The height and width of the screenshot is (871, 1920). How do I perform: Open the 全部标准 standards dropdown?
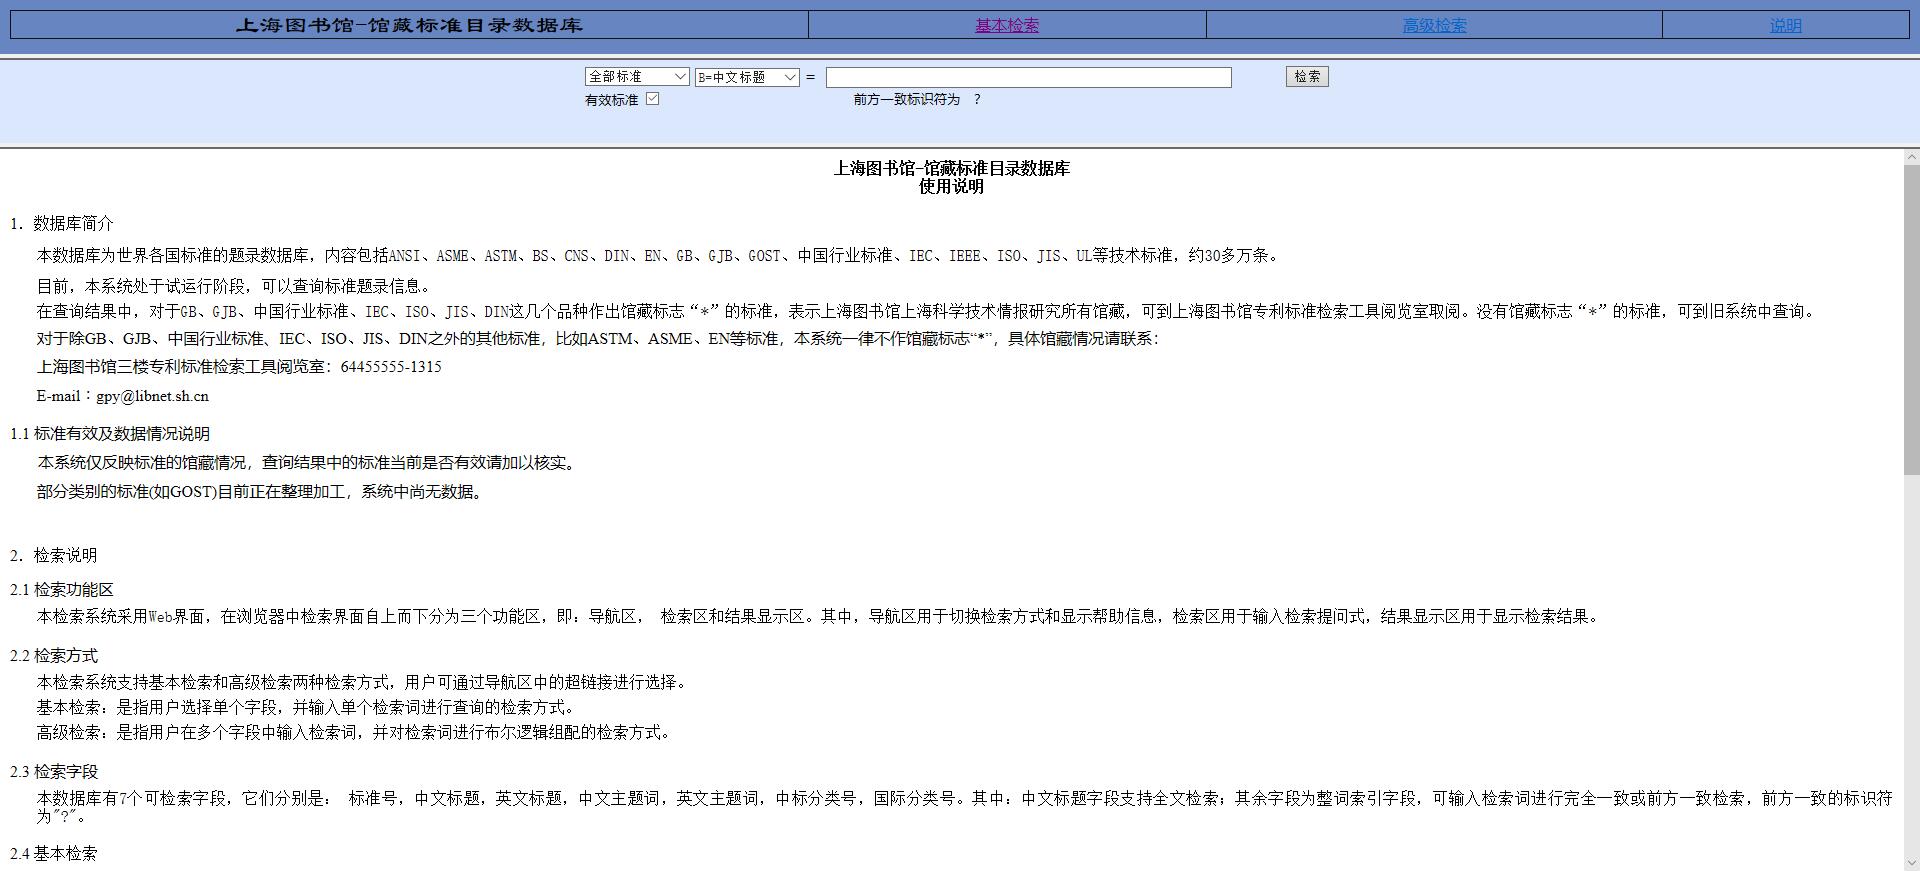636,77
